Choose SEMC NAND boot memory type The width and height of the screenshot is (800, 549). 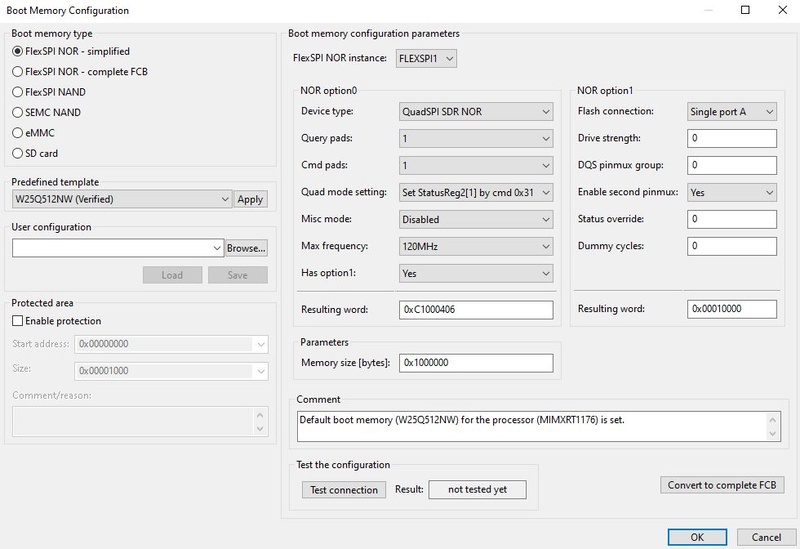[17, 113]
